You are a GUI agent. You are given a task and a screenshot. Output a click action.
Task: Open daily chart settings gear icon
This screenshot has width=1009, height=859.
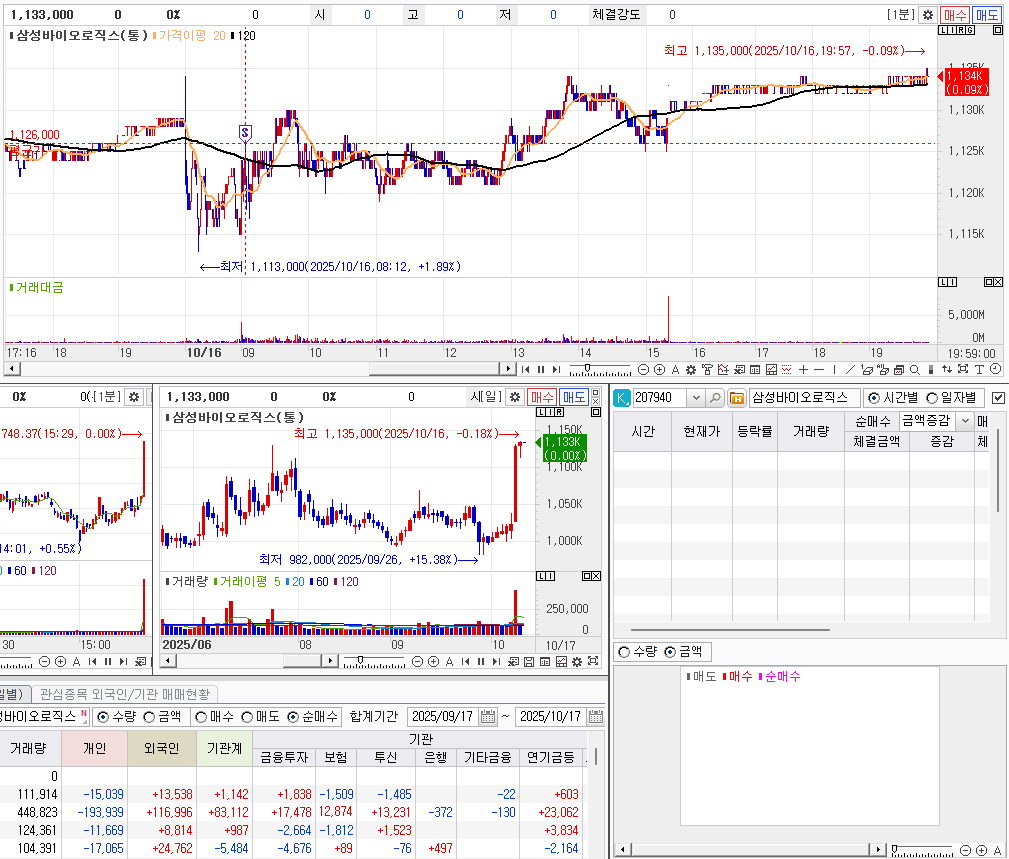515,397
